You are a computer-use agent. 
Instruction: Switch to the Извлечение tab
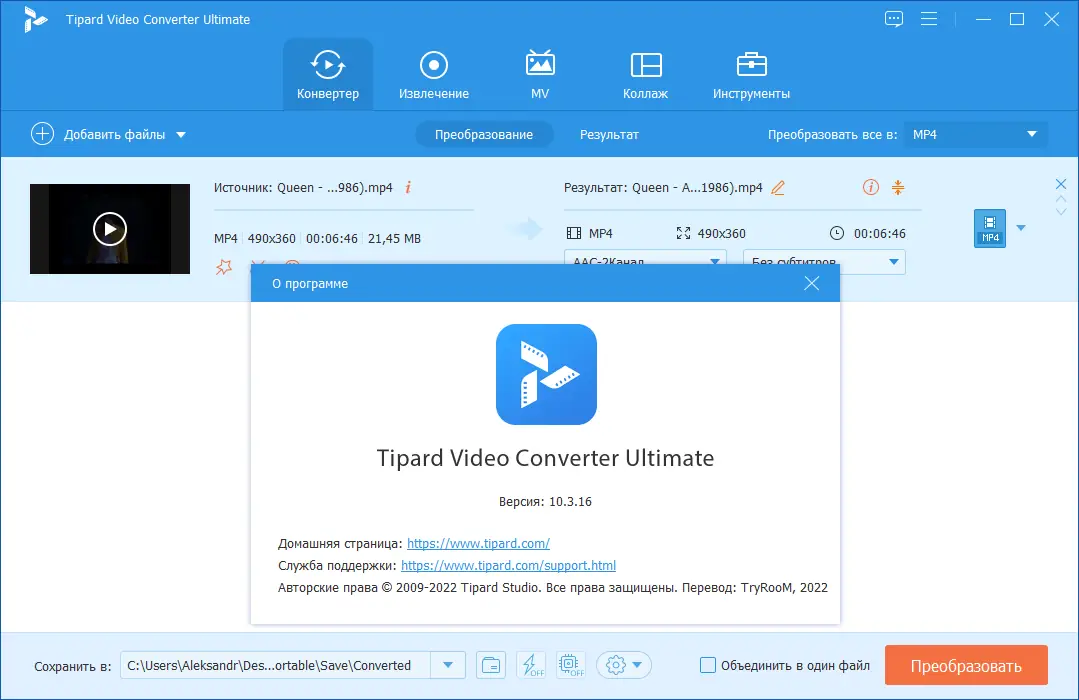pos(434,74)
